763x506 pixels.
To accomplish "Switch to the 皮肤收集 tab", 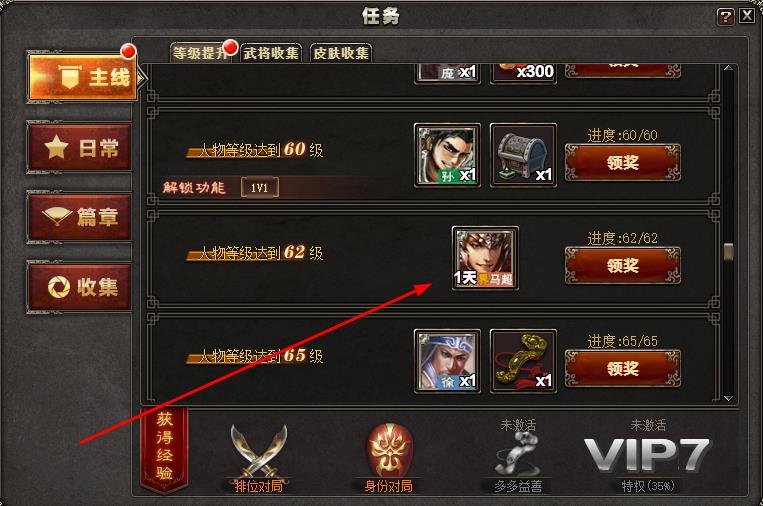I will click(x=341, y=53).
